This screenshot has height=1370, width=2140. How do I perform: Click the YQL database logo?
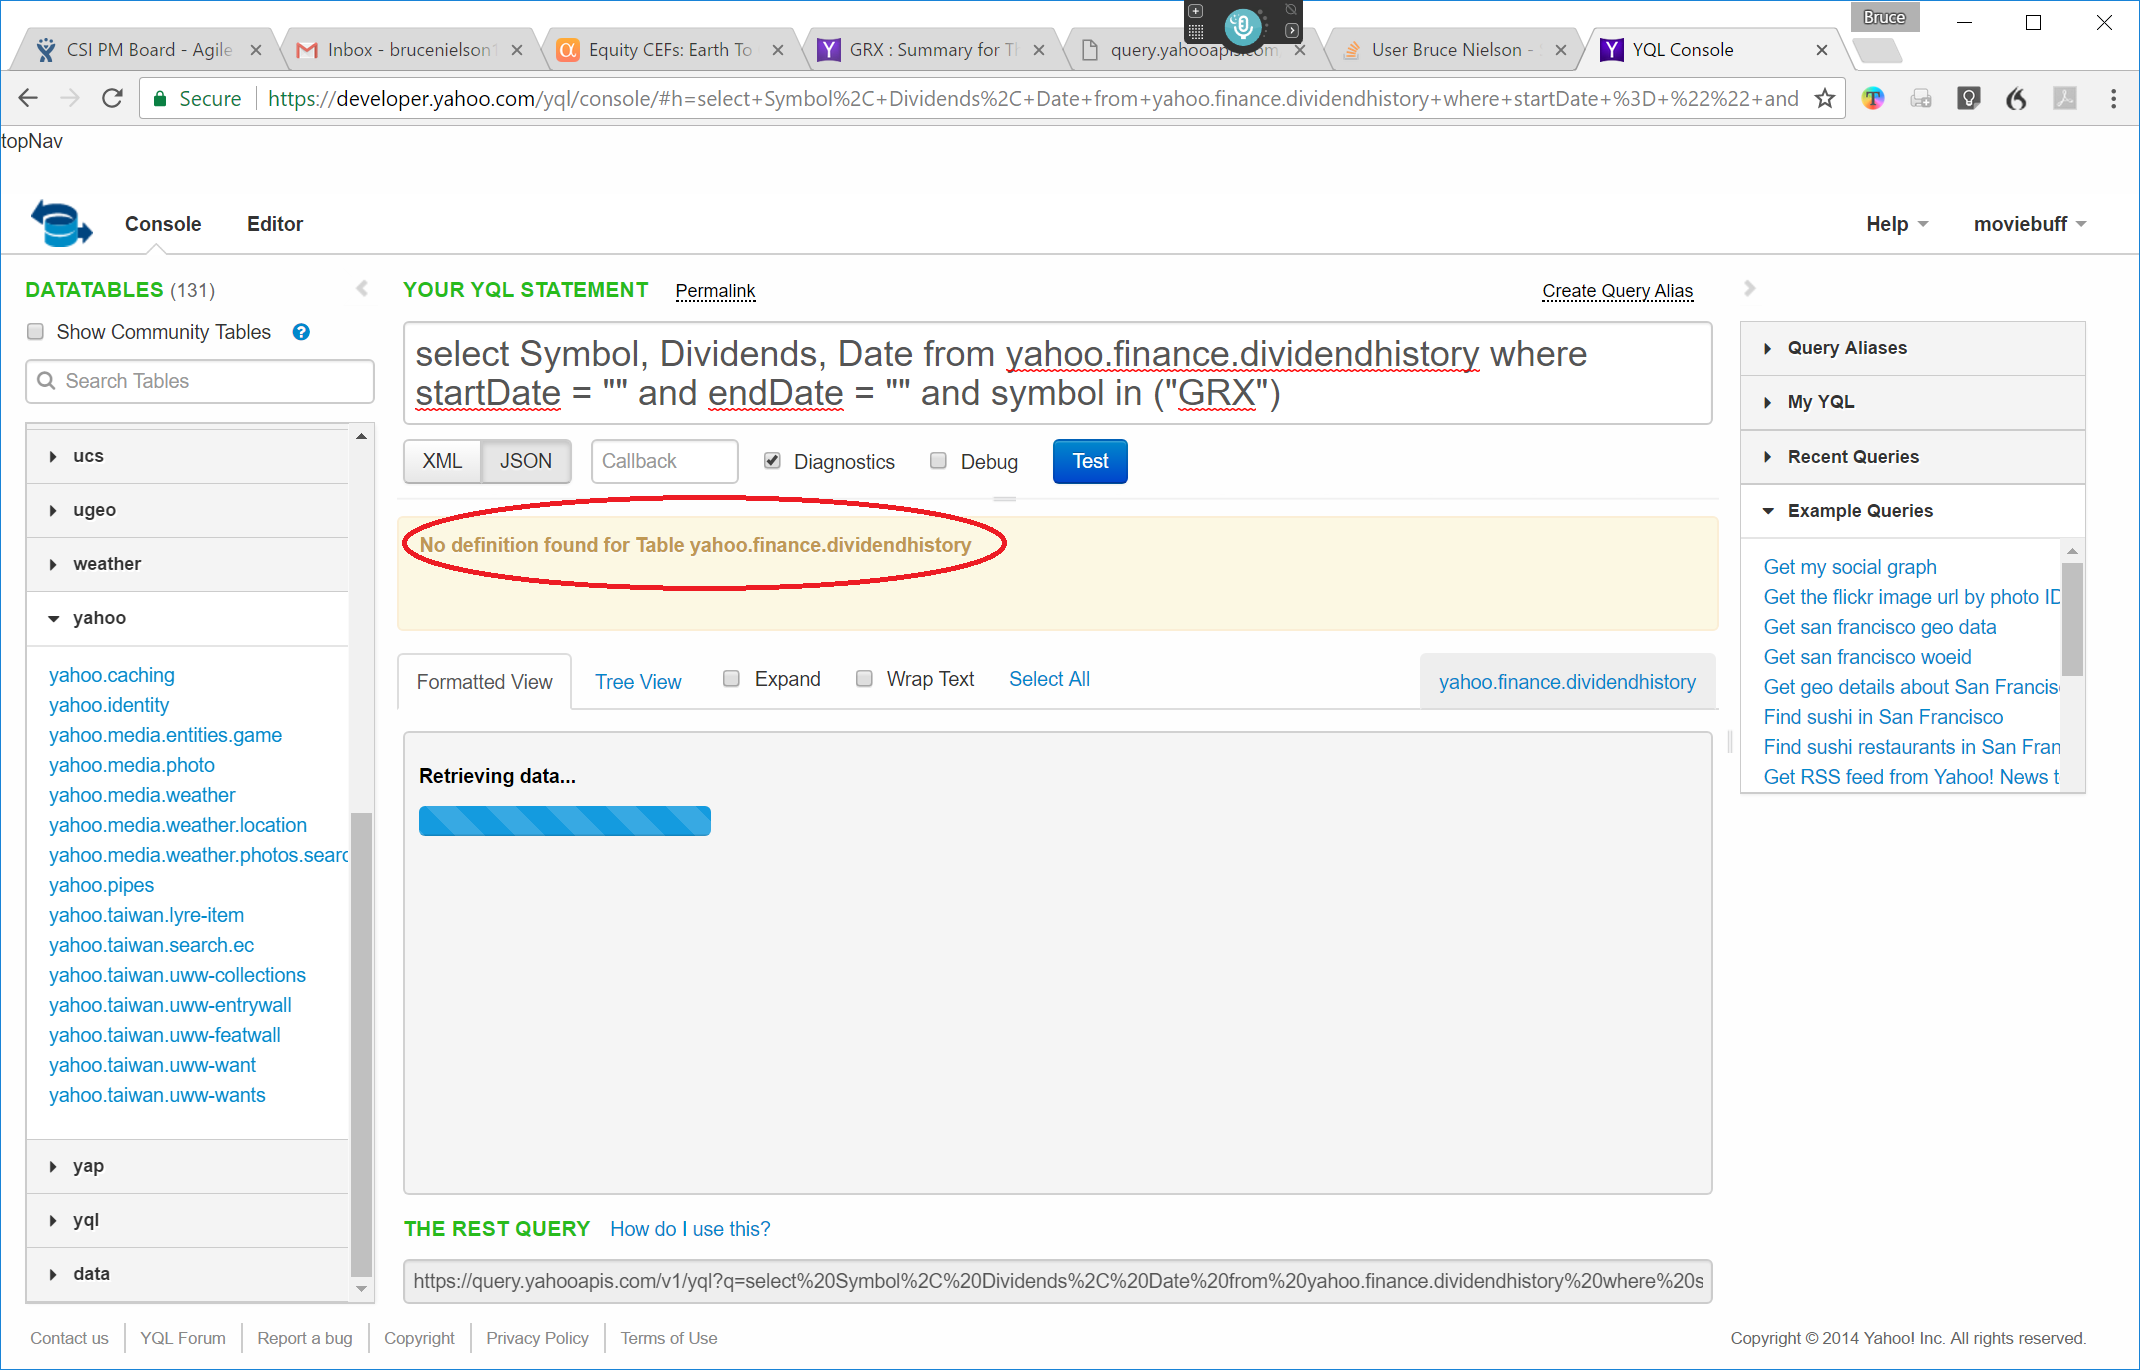[x=62, y=222]
